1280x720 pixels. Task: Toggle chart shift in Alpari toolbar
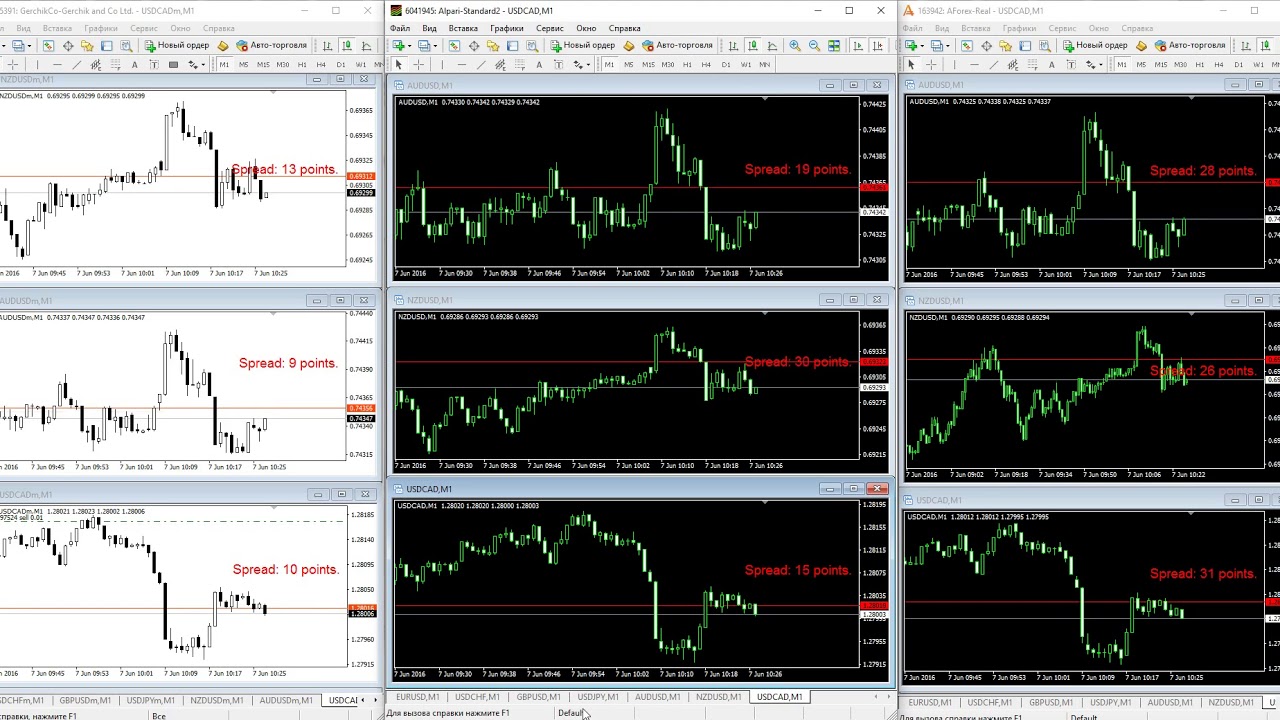pos(878,45)
